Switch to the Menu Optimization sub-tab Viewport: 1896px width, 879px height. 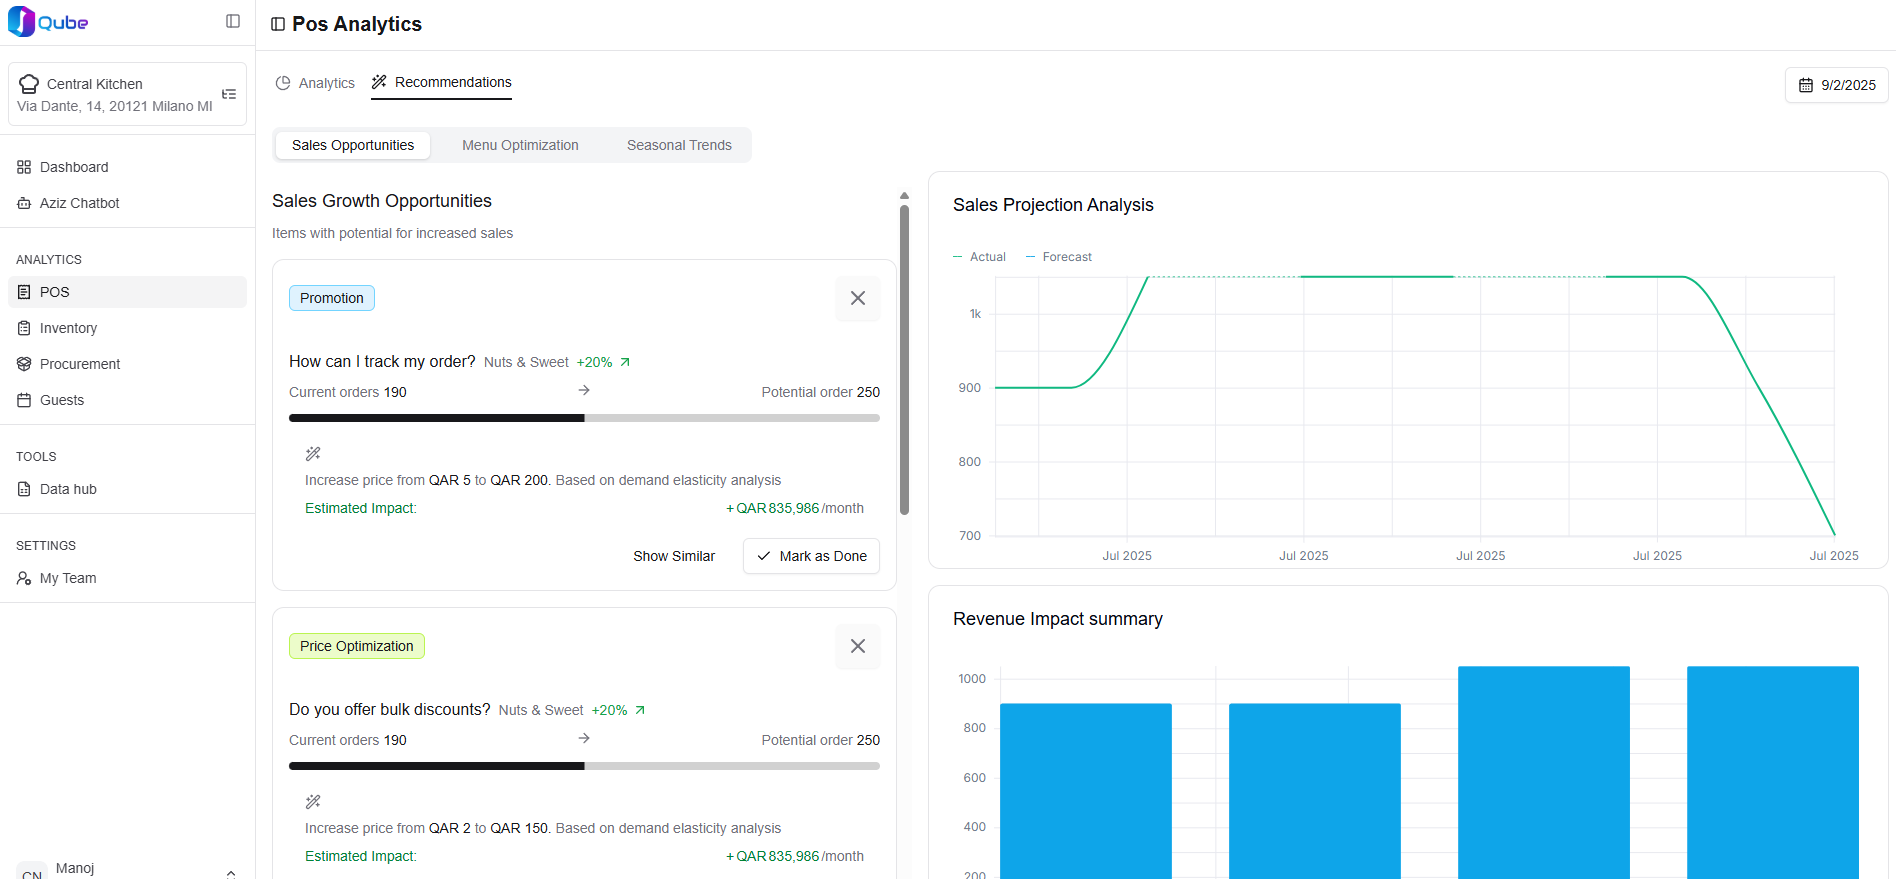point(520,145)
